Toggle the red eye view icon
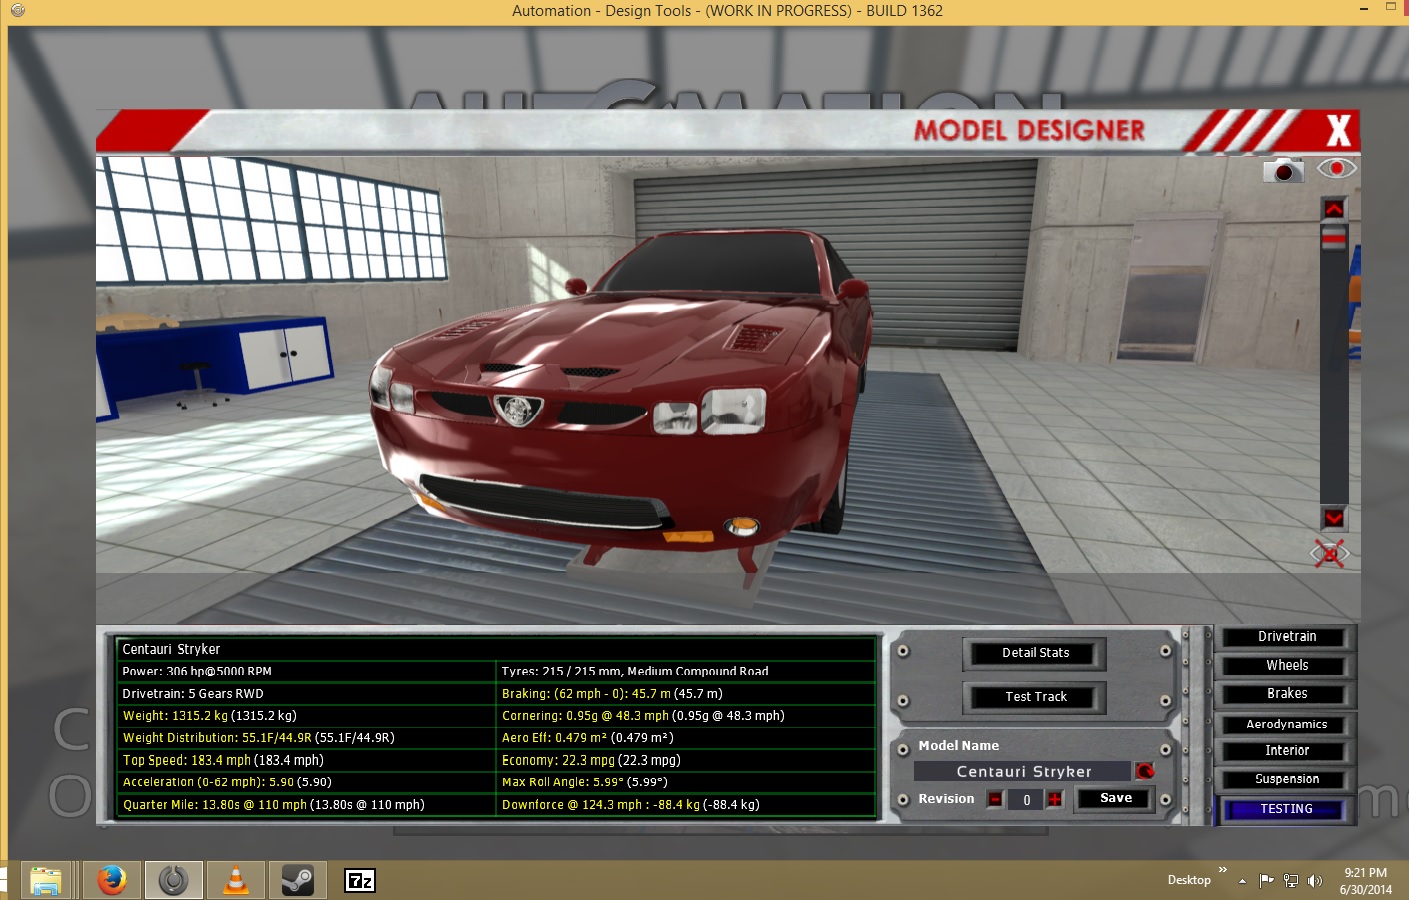The image size is (1409, 900). [1336, 168]
